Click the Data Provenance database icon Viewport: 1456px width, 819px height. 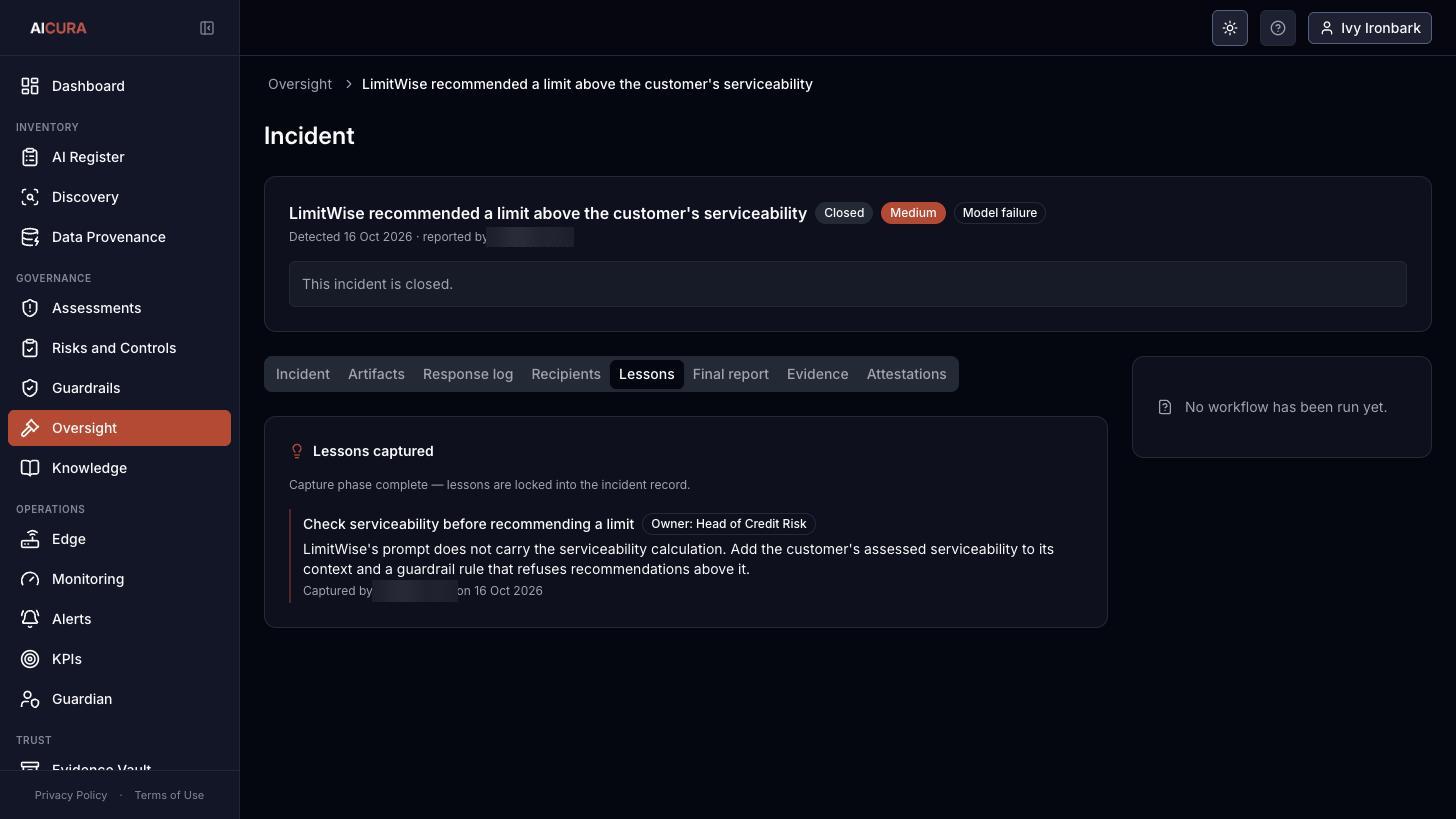point(30,237)
